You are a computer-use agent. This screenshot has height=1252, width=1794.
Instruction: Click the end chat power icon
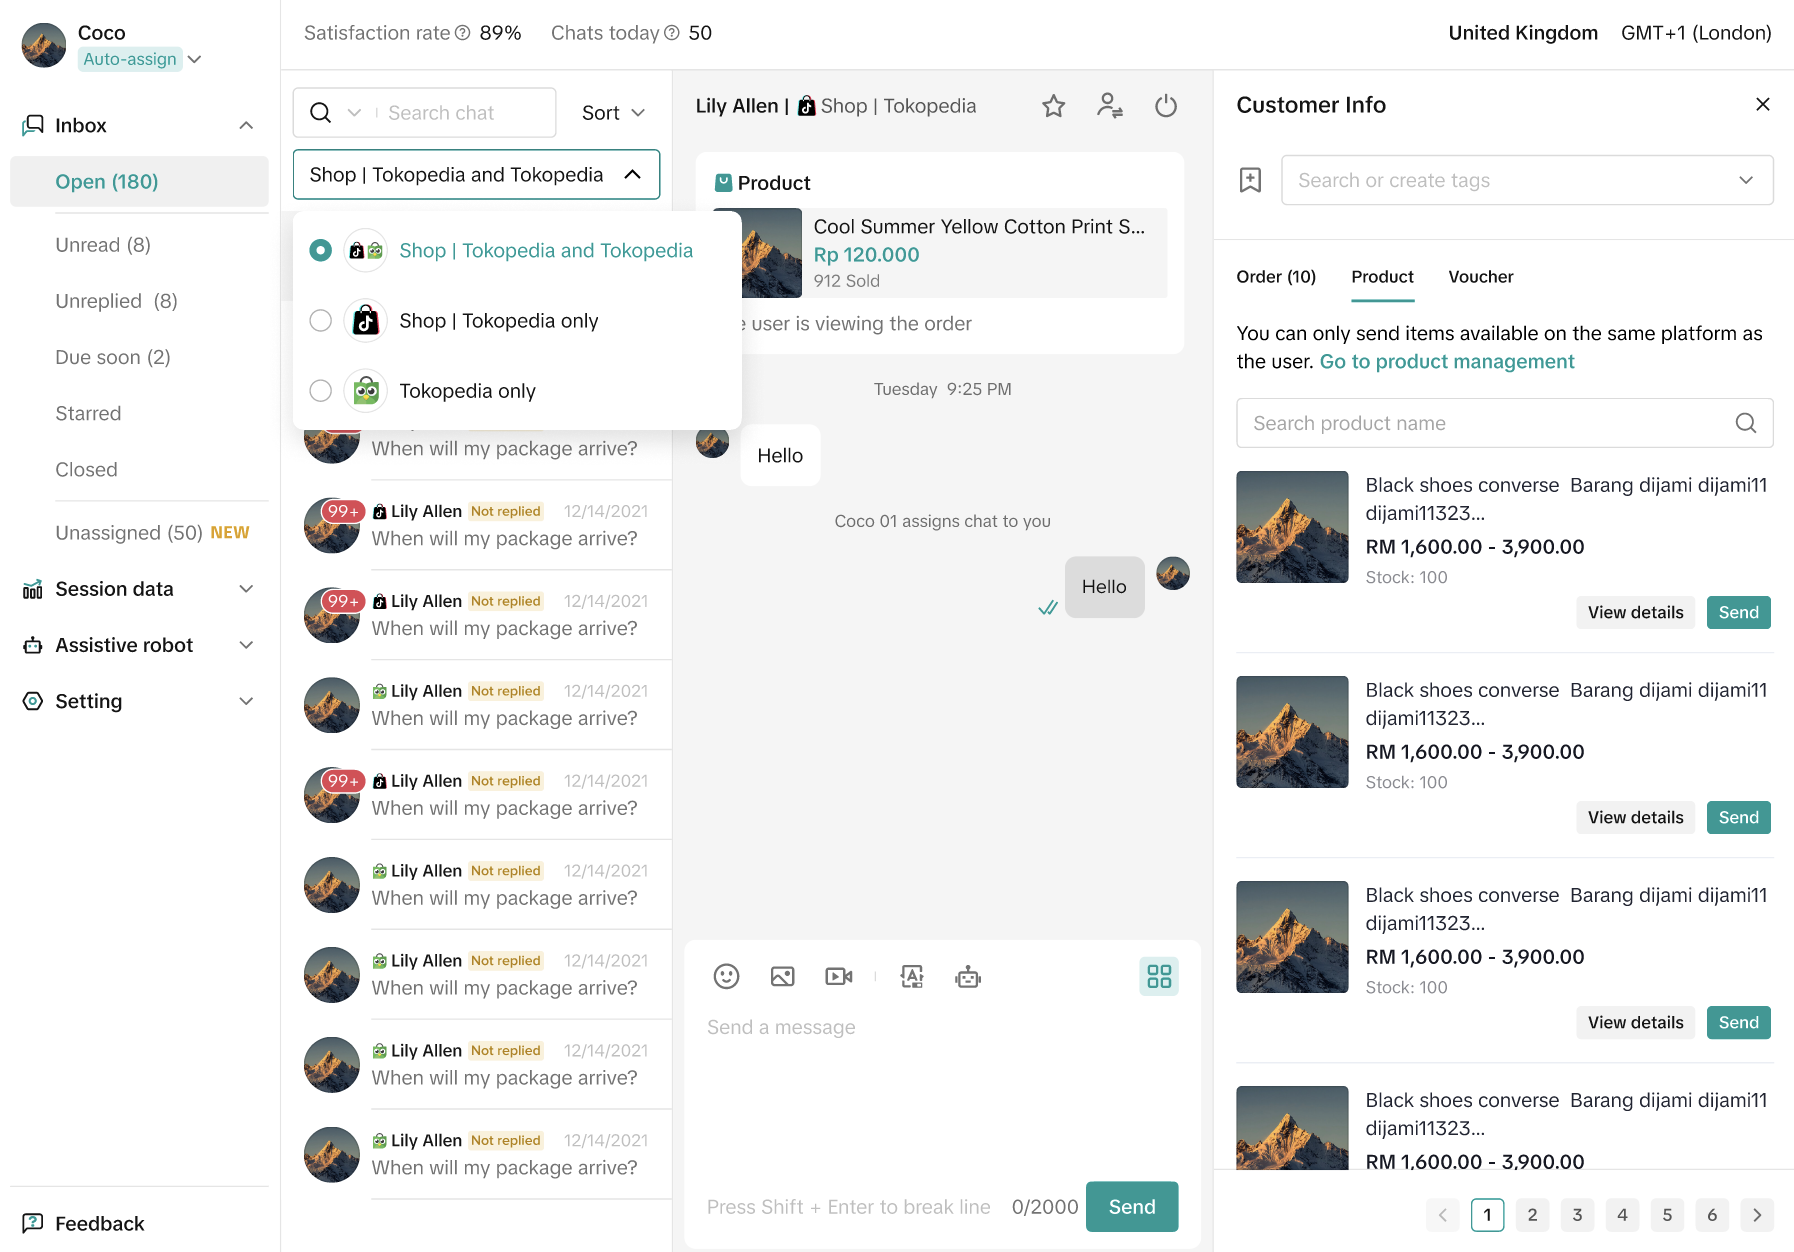click(x=1166, y=106)
